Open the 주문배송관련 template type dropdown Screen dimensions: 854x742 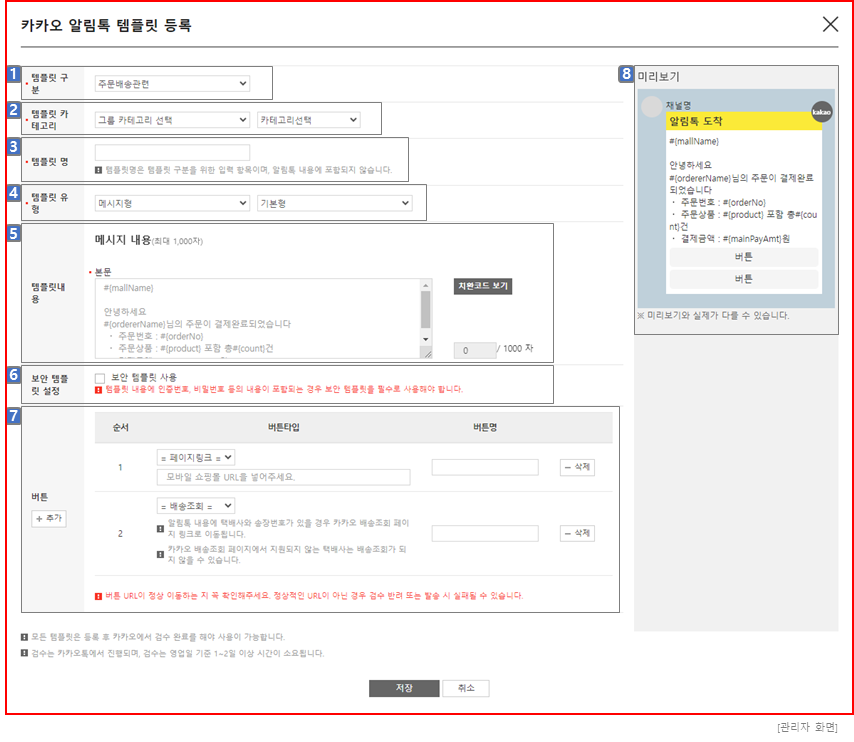coord(172,83)
